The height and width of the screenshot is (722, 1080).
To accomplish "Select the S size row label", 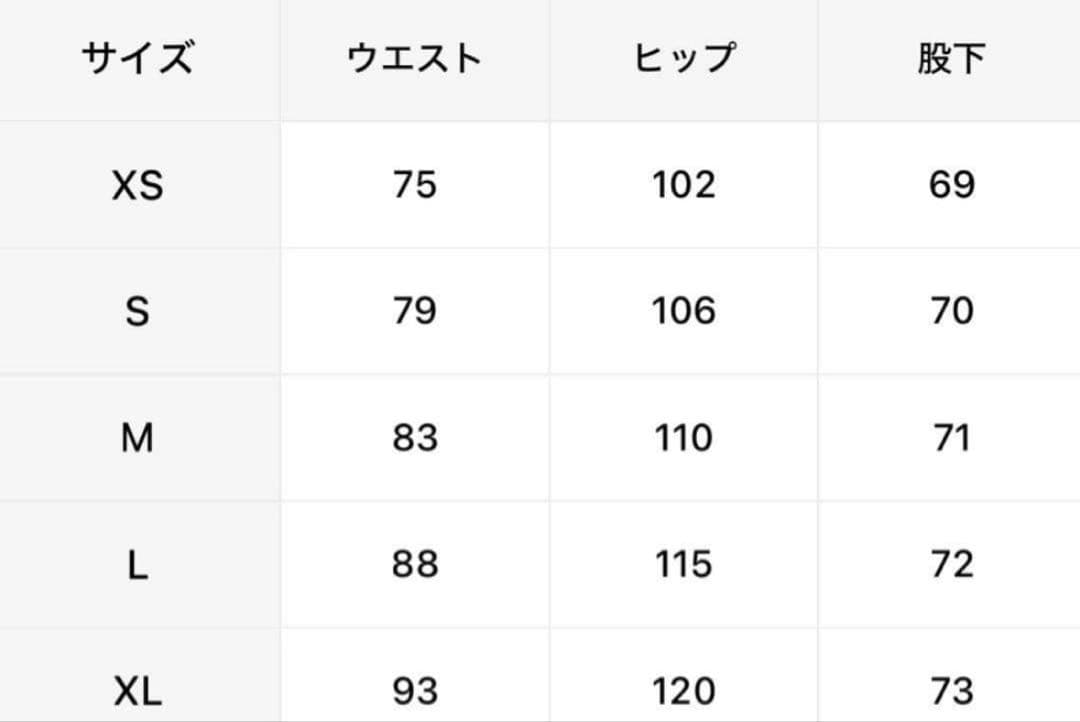I will (x=137, y=311).
